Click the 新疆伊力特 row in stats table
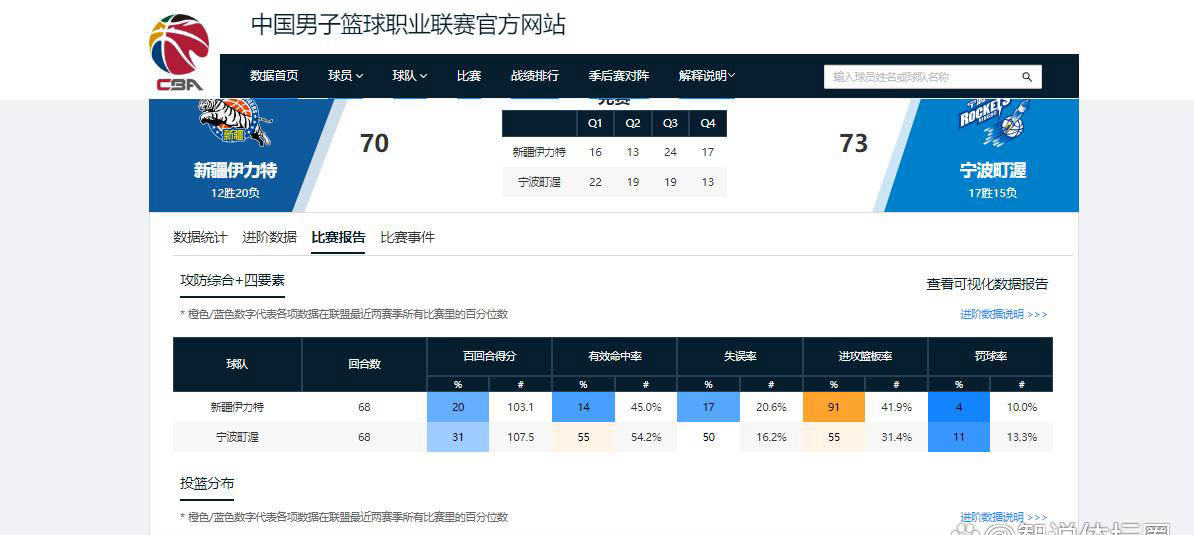1194x535 pixels. [x=613, y=407]
